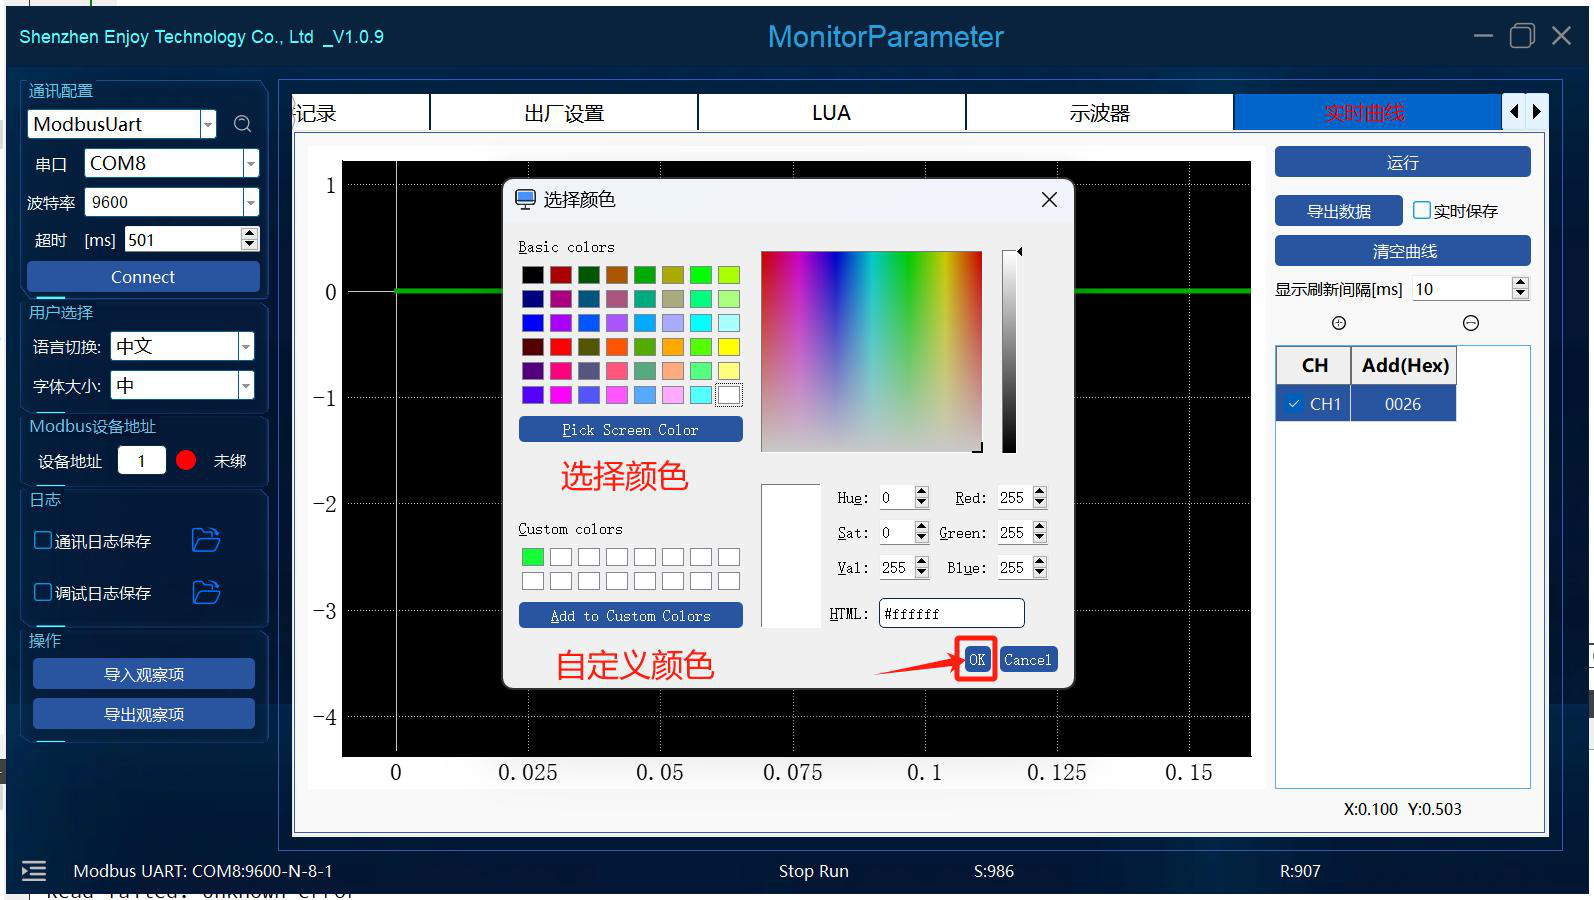Click the search magnifier icon beside ModbusUart
The image size is (1594, 900).
pos(242,124)
